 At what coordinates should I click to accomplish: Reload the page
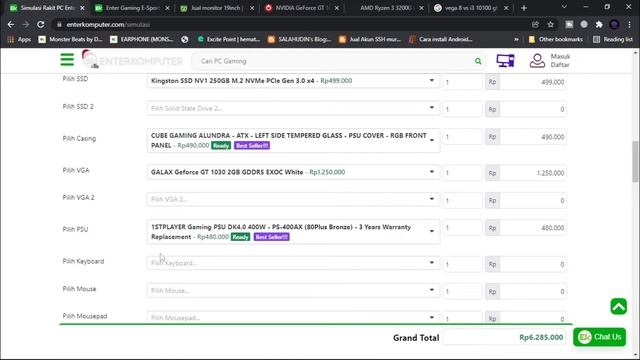click(41, 24)
